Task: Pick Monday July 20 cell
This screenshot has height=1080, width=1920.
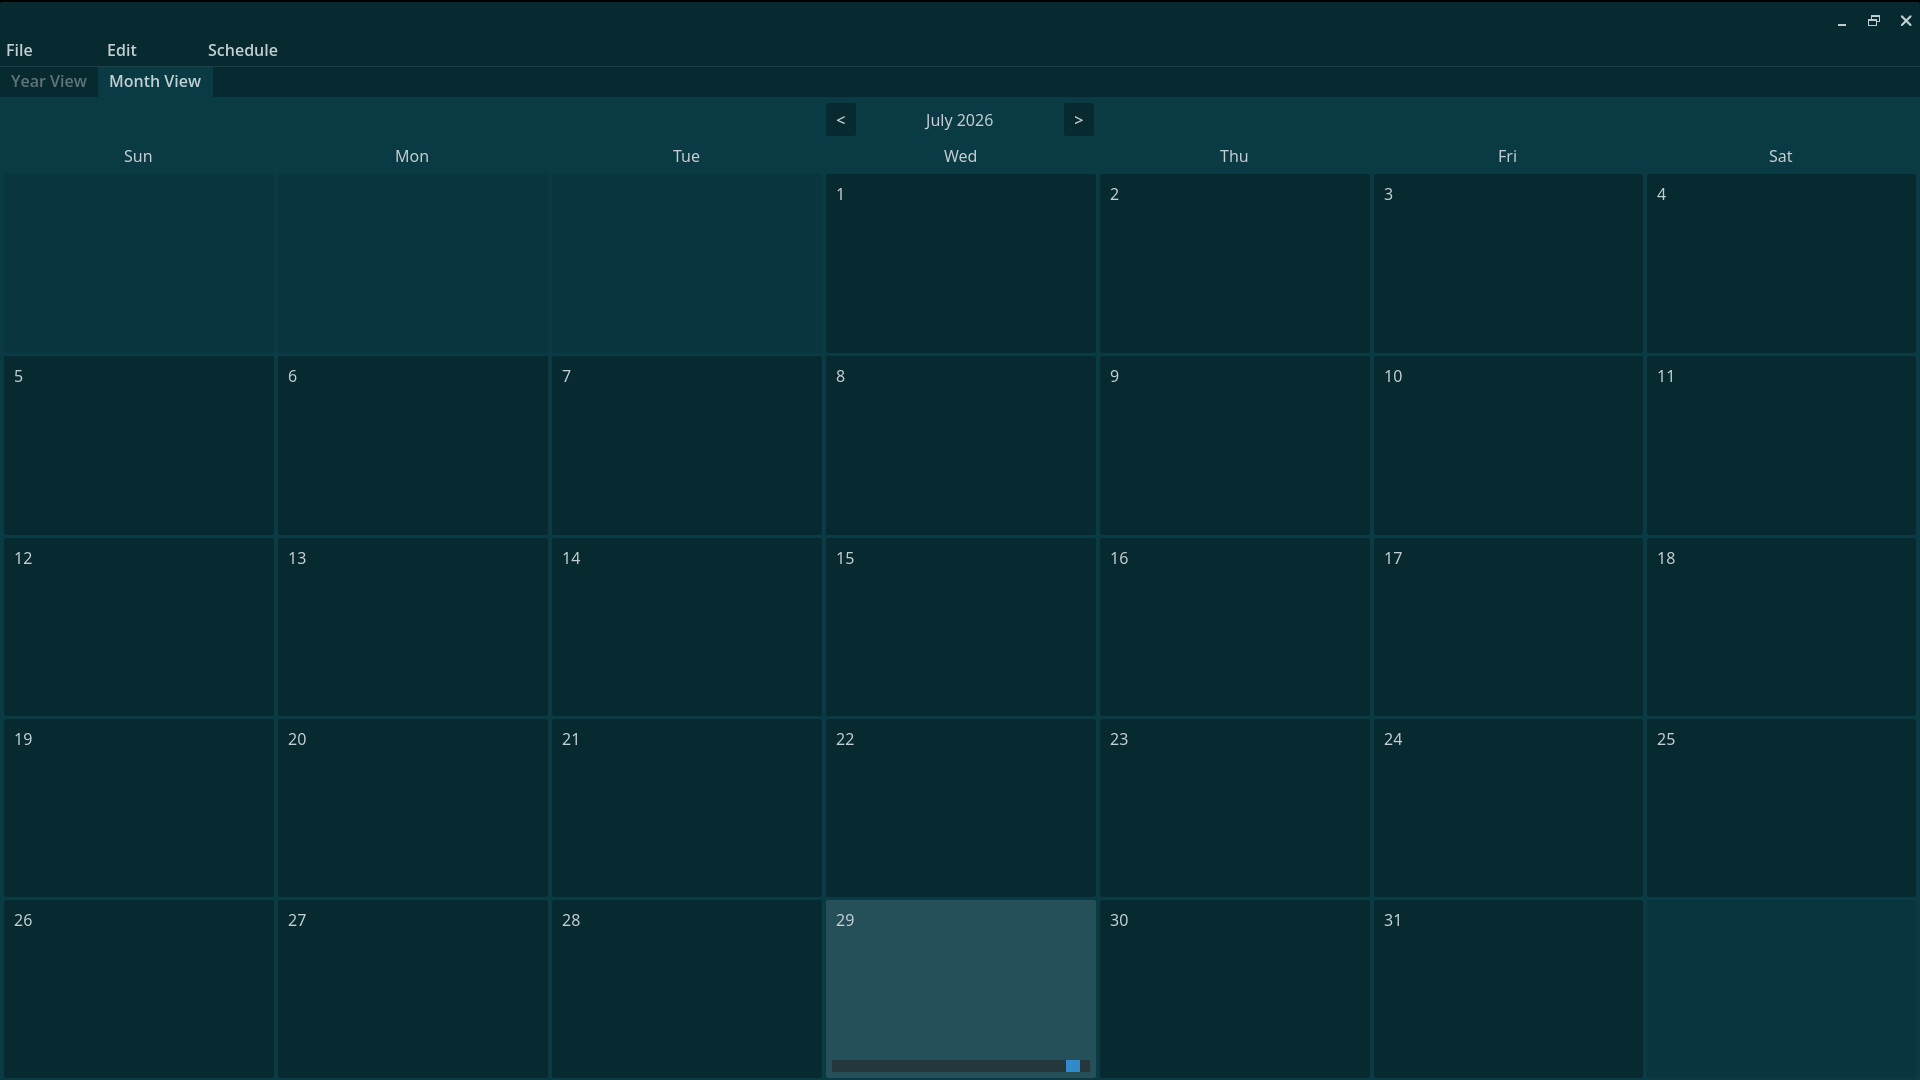Action: [412, 808]
